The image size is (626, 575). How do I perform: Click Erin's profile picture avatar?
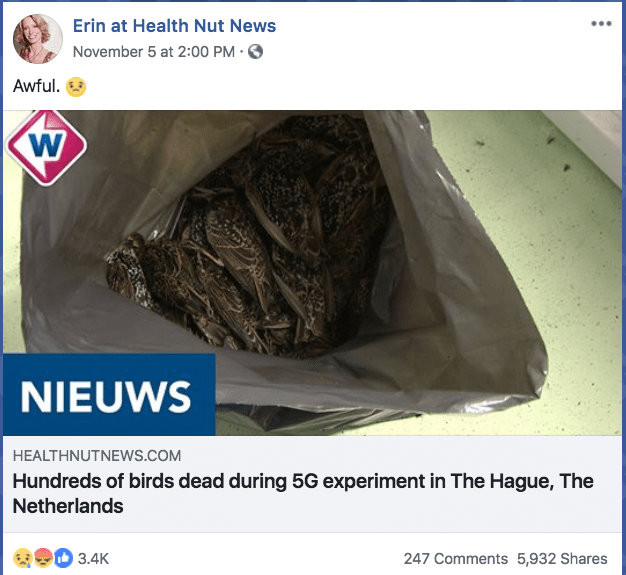pos(38,39)
